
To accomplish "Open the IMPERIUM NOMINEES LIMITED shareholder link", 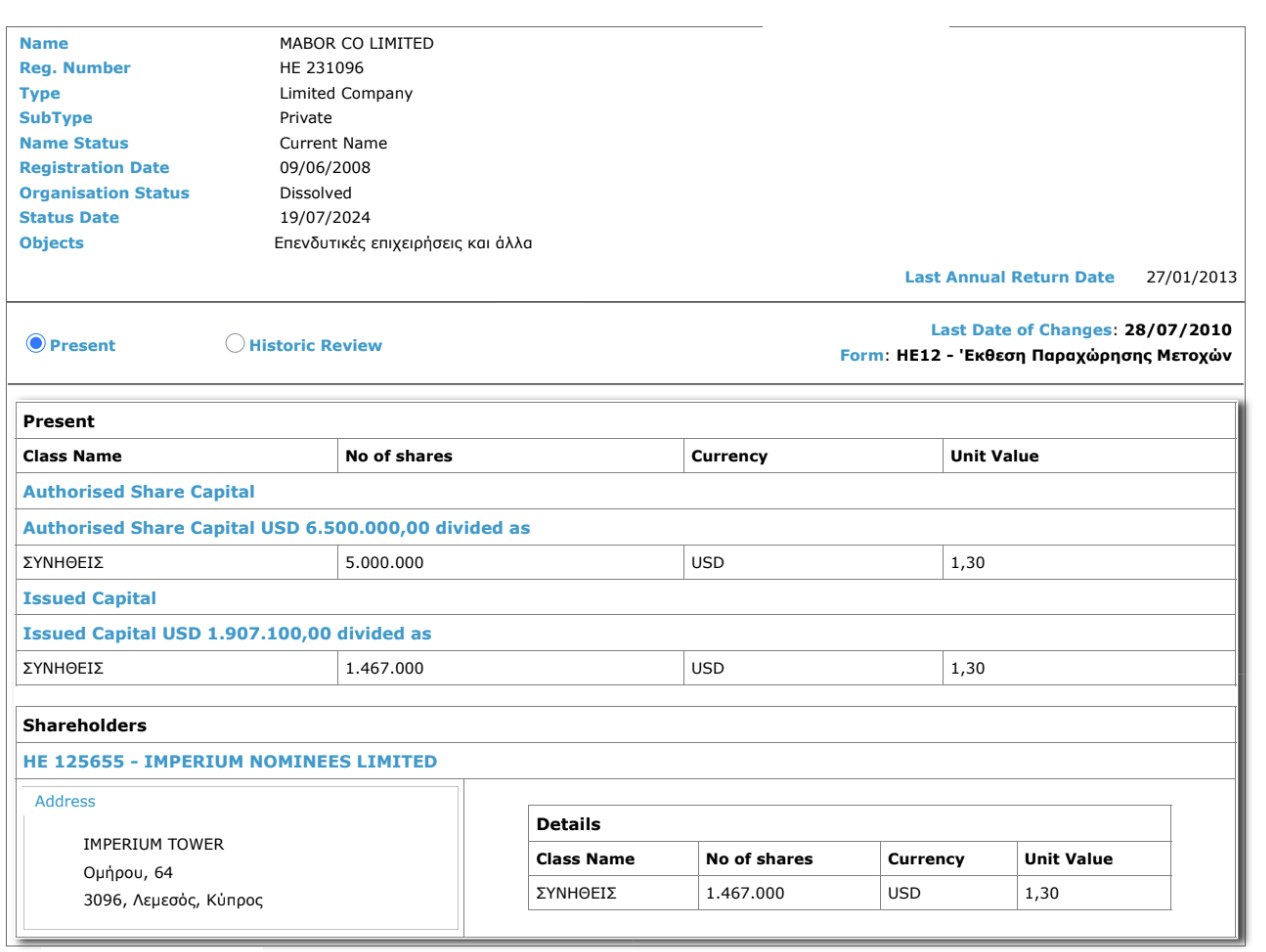I will point(230,761).
